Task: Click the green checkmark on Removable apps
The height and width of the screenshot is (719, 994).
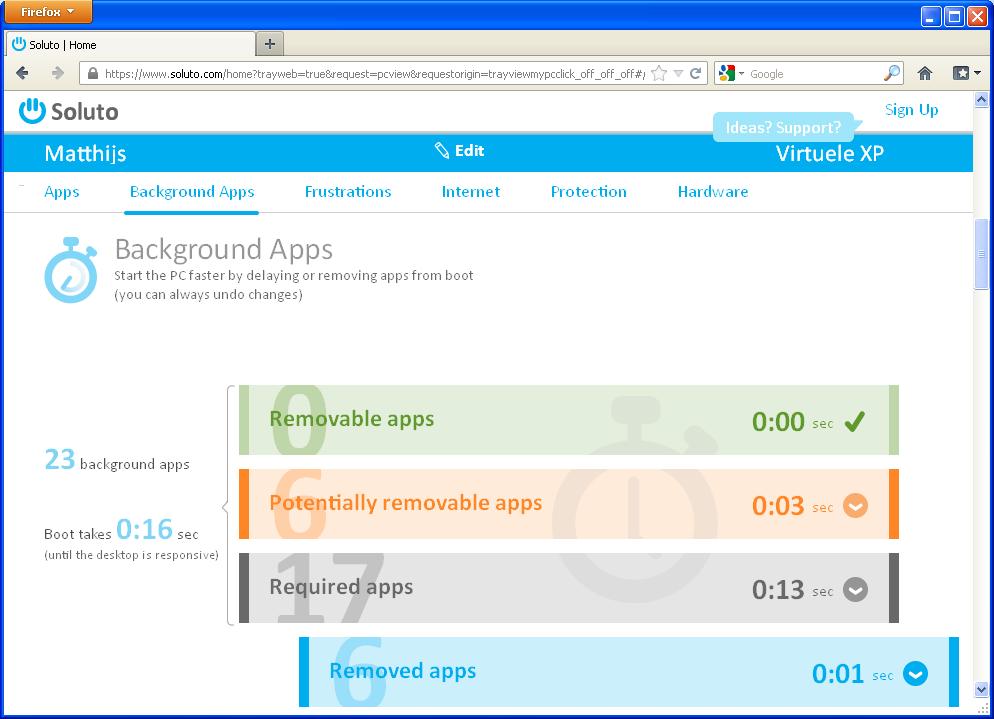Action: click(854, 422)
